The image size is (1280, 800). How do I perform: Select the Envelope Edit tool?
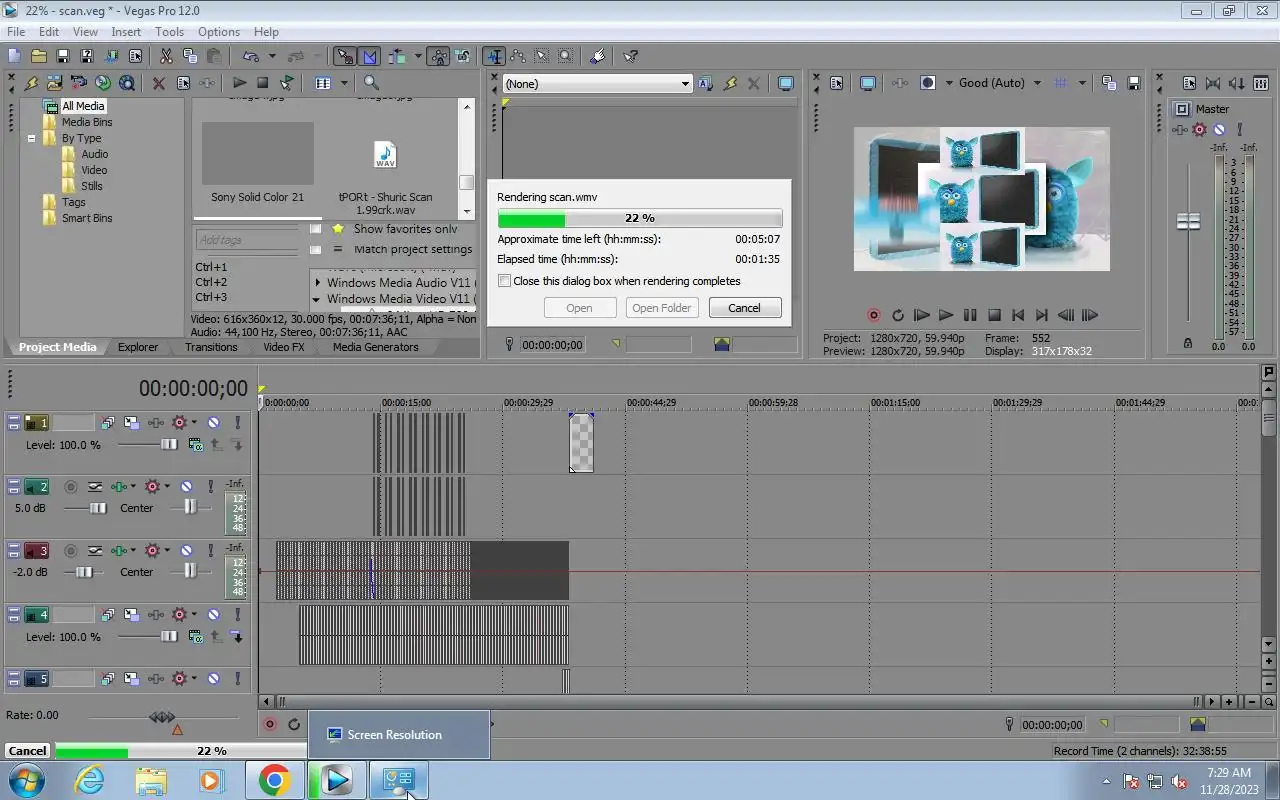coord(518,56)
